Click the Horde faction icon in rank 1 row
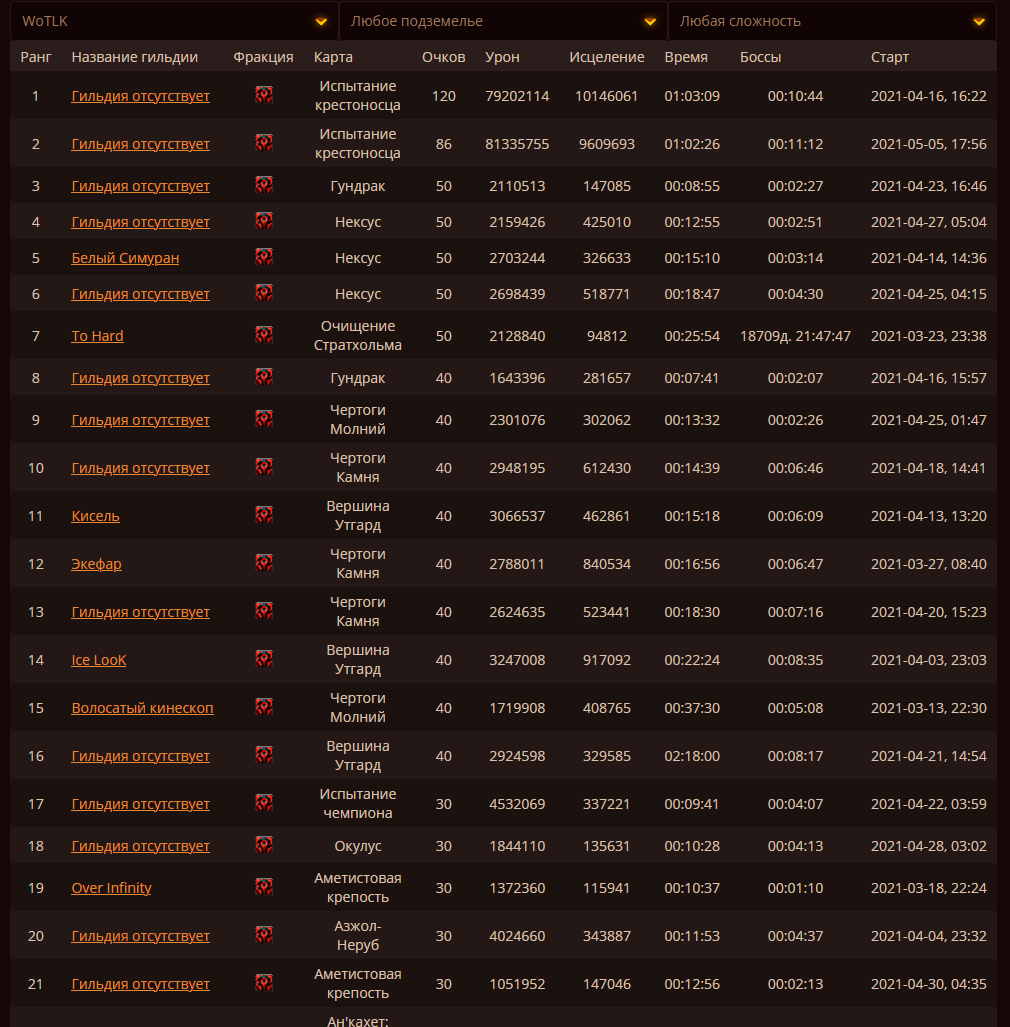 click(x=264, y=95)
